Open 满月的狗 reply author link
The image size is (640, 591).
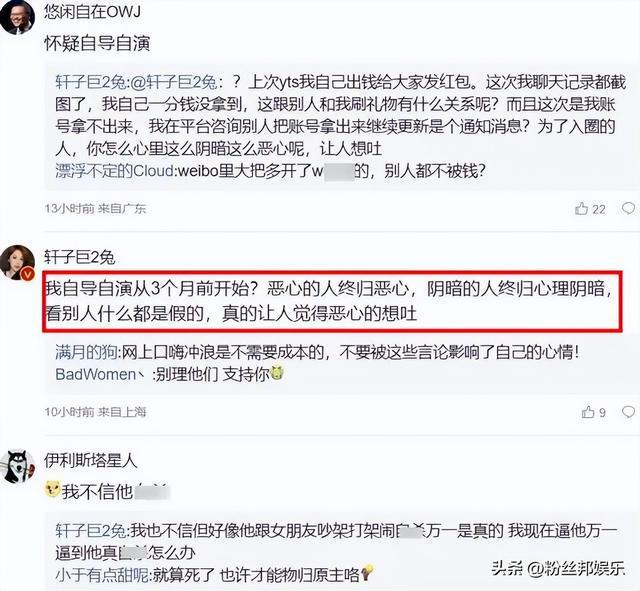pos(87,352)
